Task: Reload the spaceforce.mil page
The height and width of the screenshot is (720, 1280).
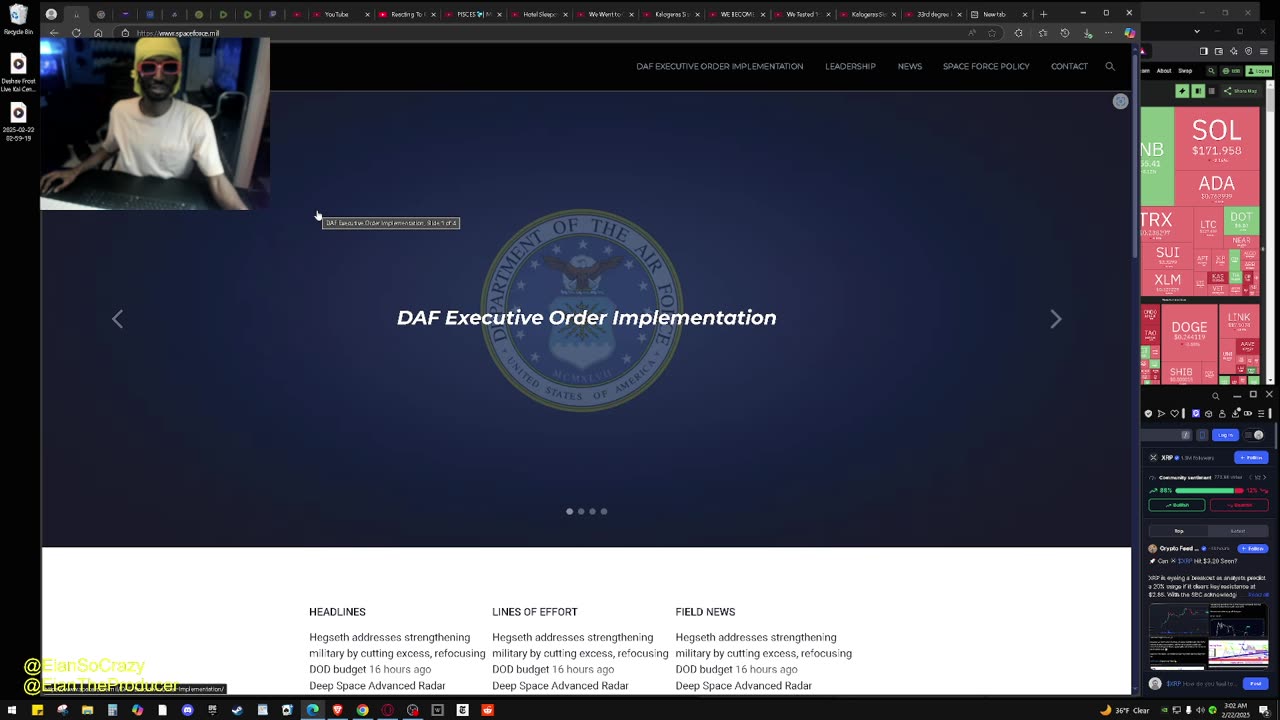Action: point(76,33)
